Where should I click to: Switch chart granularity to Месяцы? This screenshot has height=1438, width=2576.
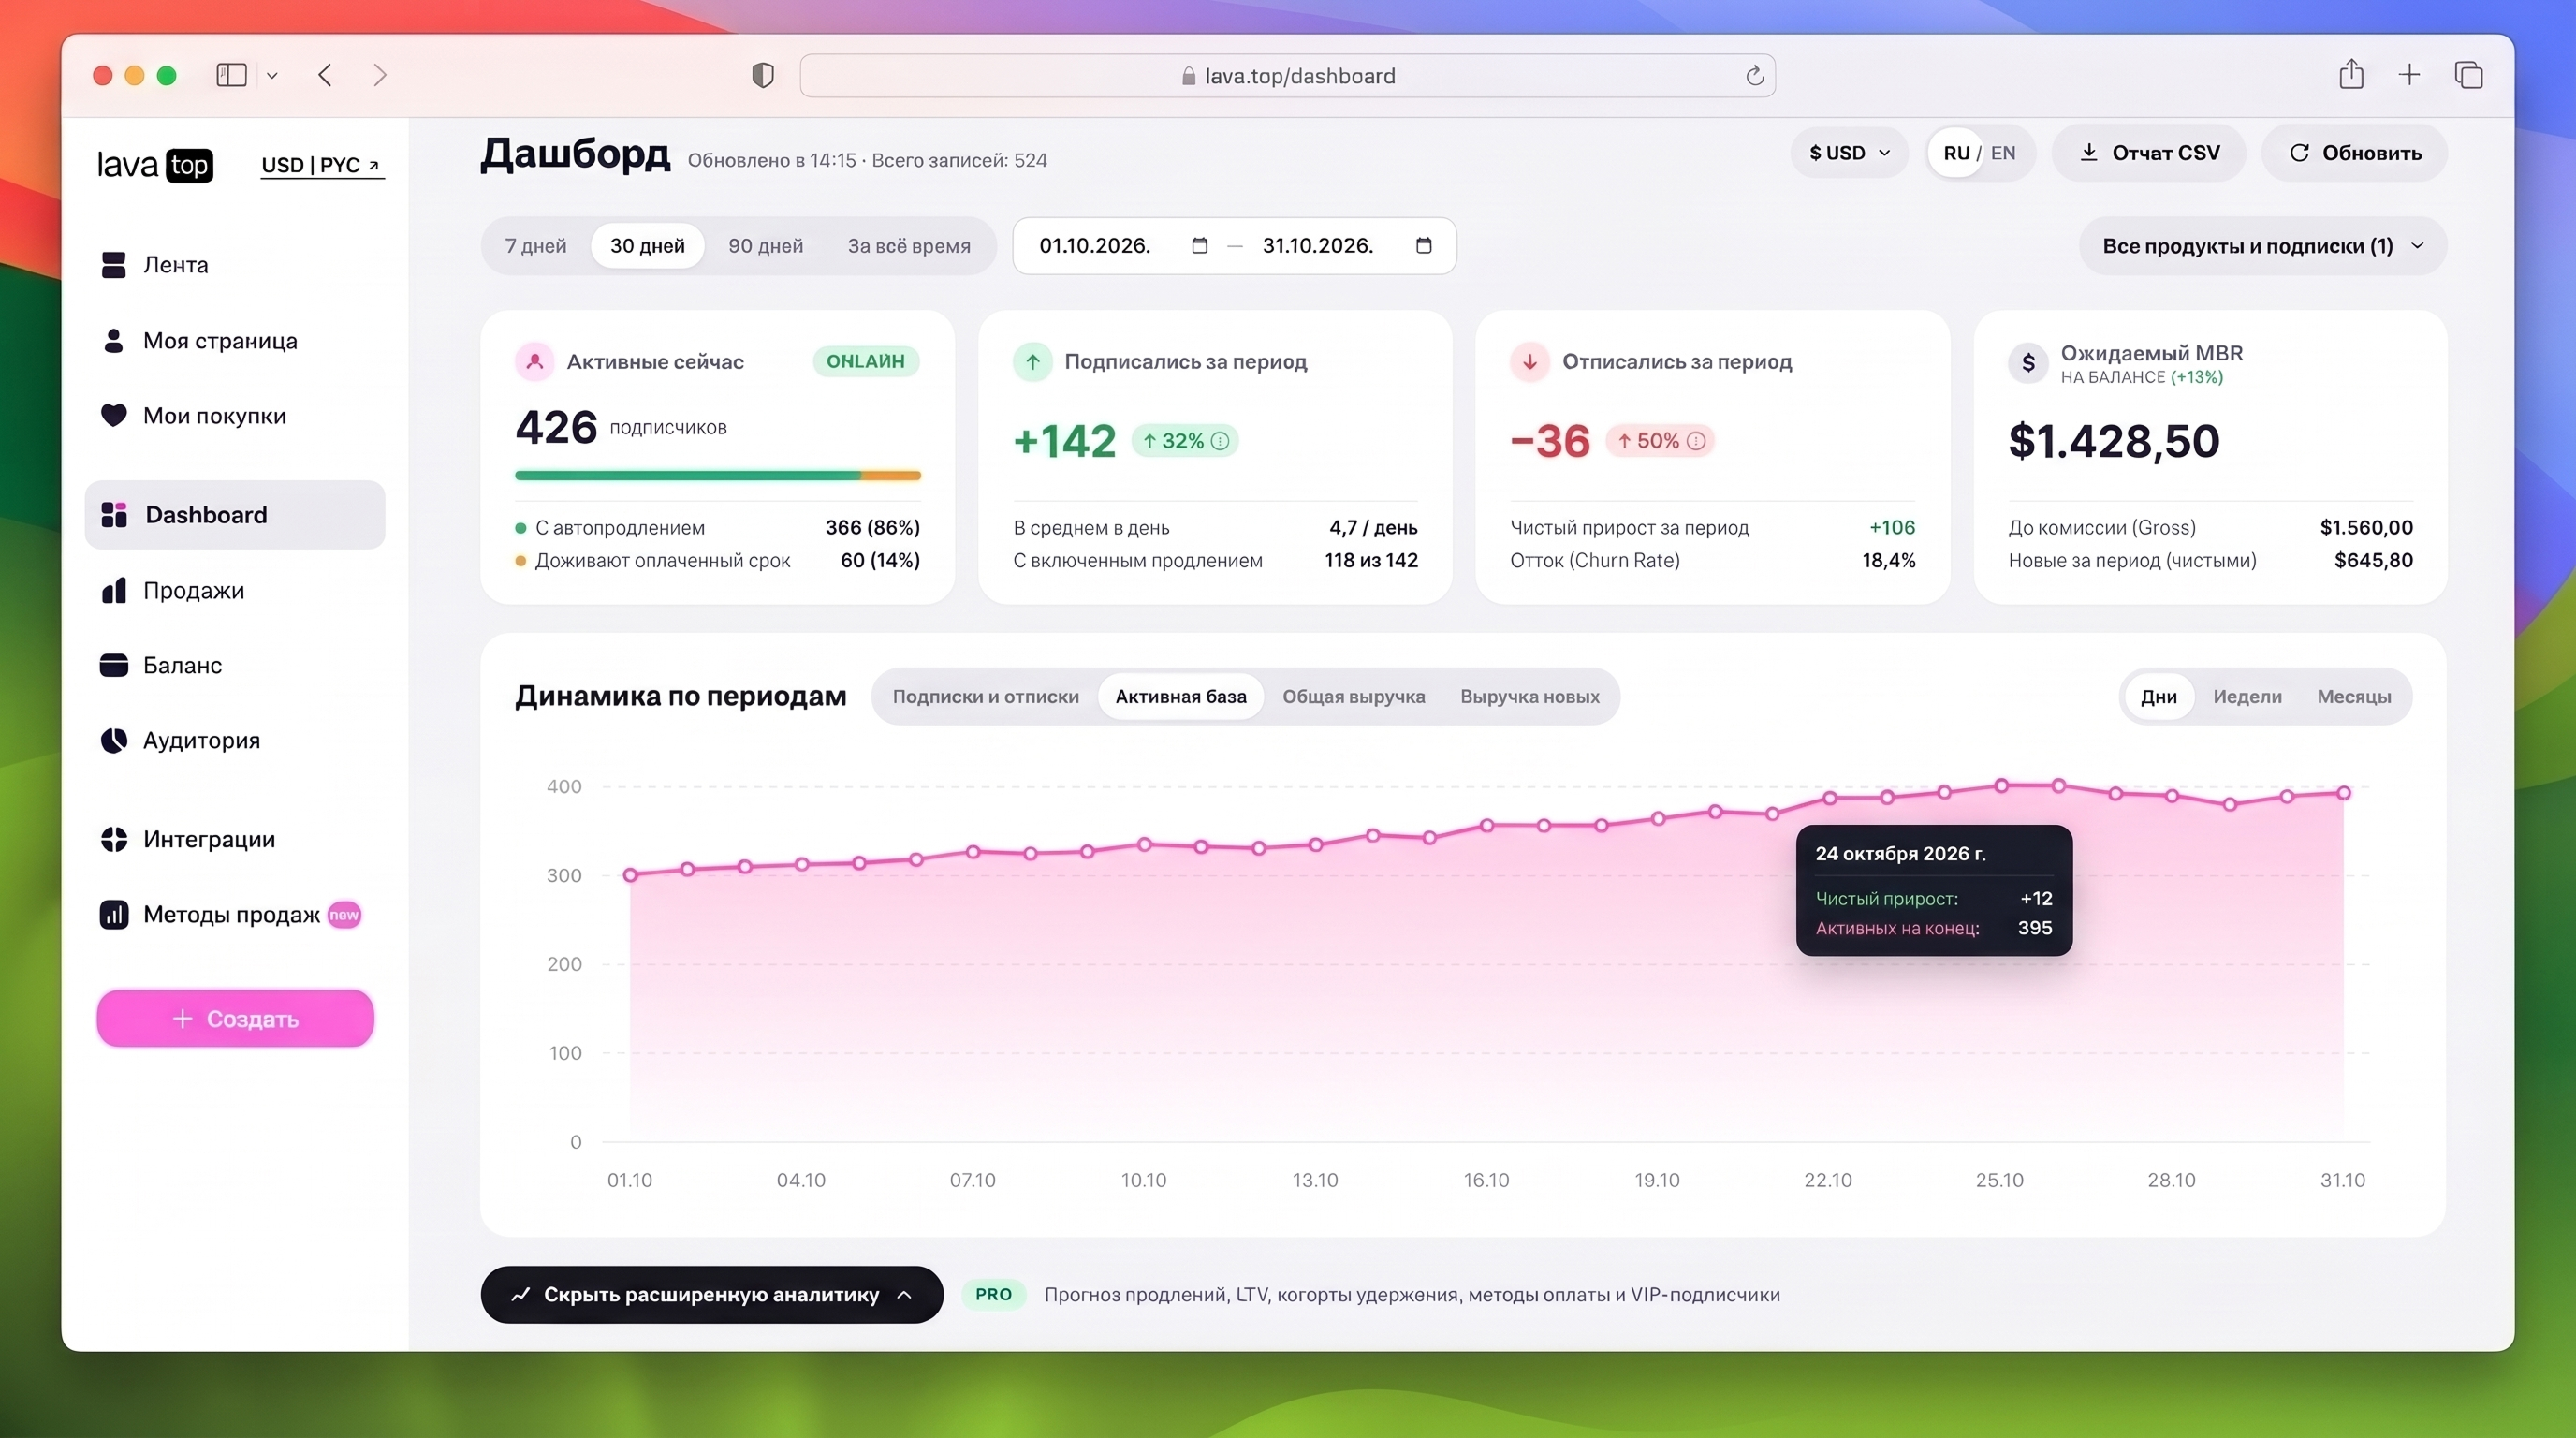pyautogui.click(x=2354, y=697)
